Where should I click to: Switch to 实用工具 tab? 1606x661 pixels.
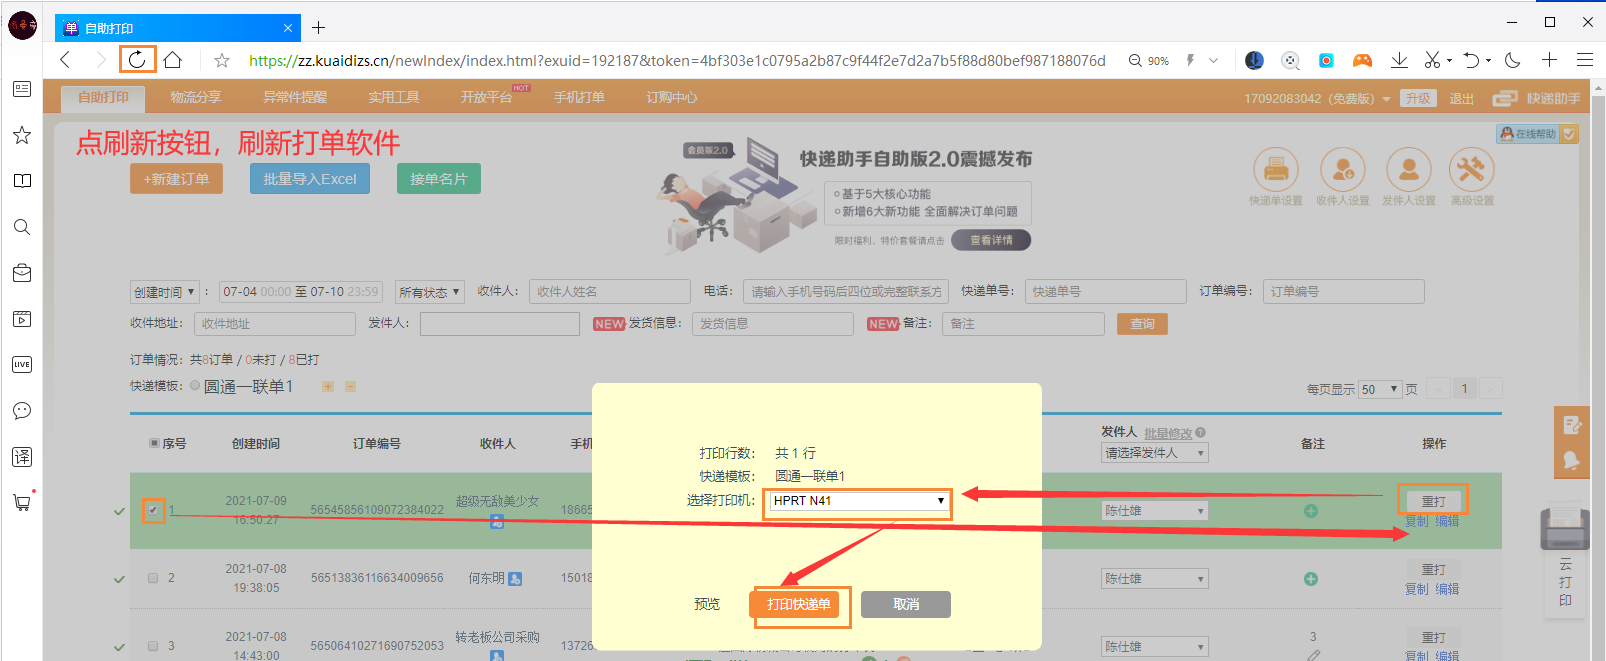tap(394, 97)
